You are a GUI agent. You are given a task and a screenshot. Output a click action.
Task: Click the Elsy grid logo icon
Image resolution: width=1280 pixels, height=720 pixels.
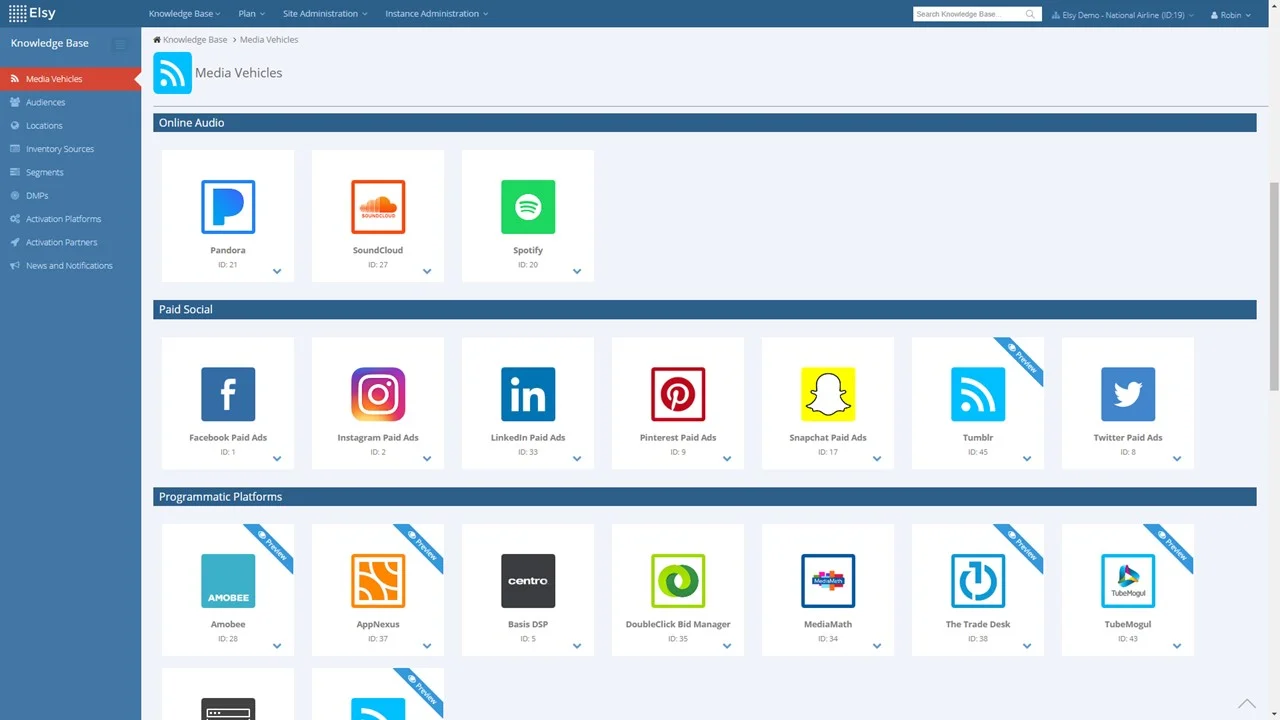click(x=17, y=14)
